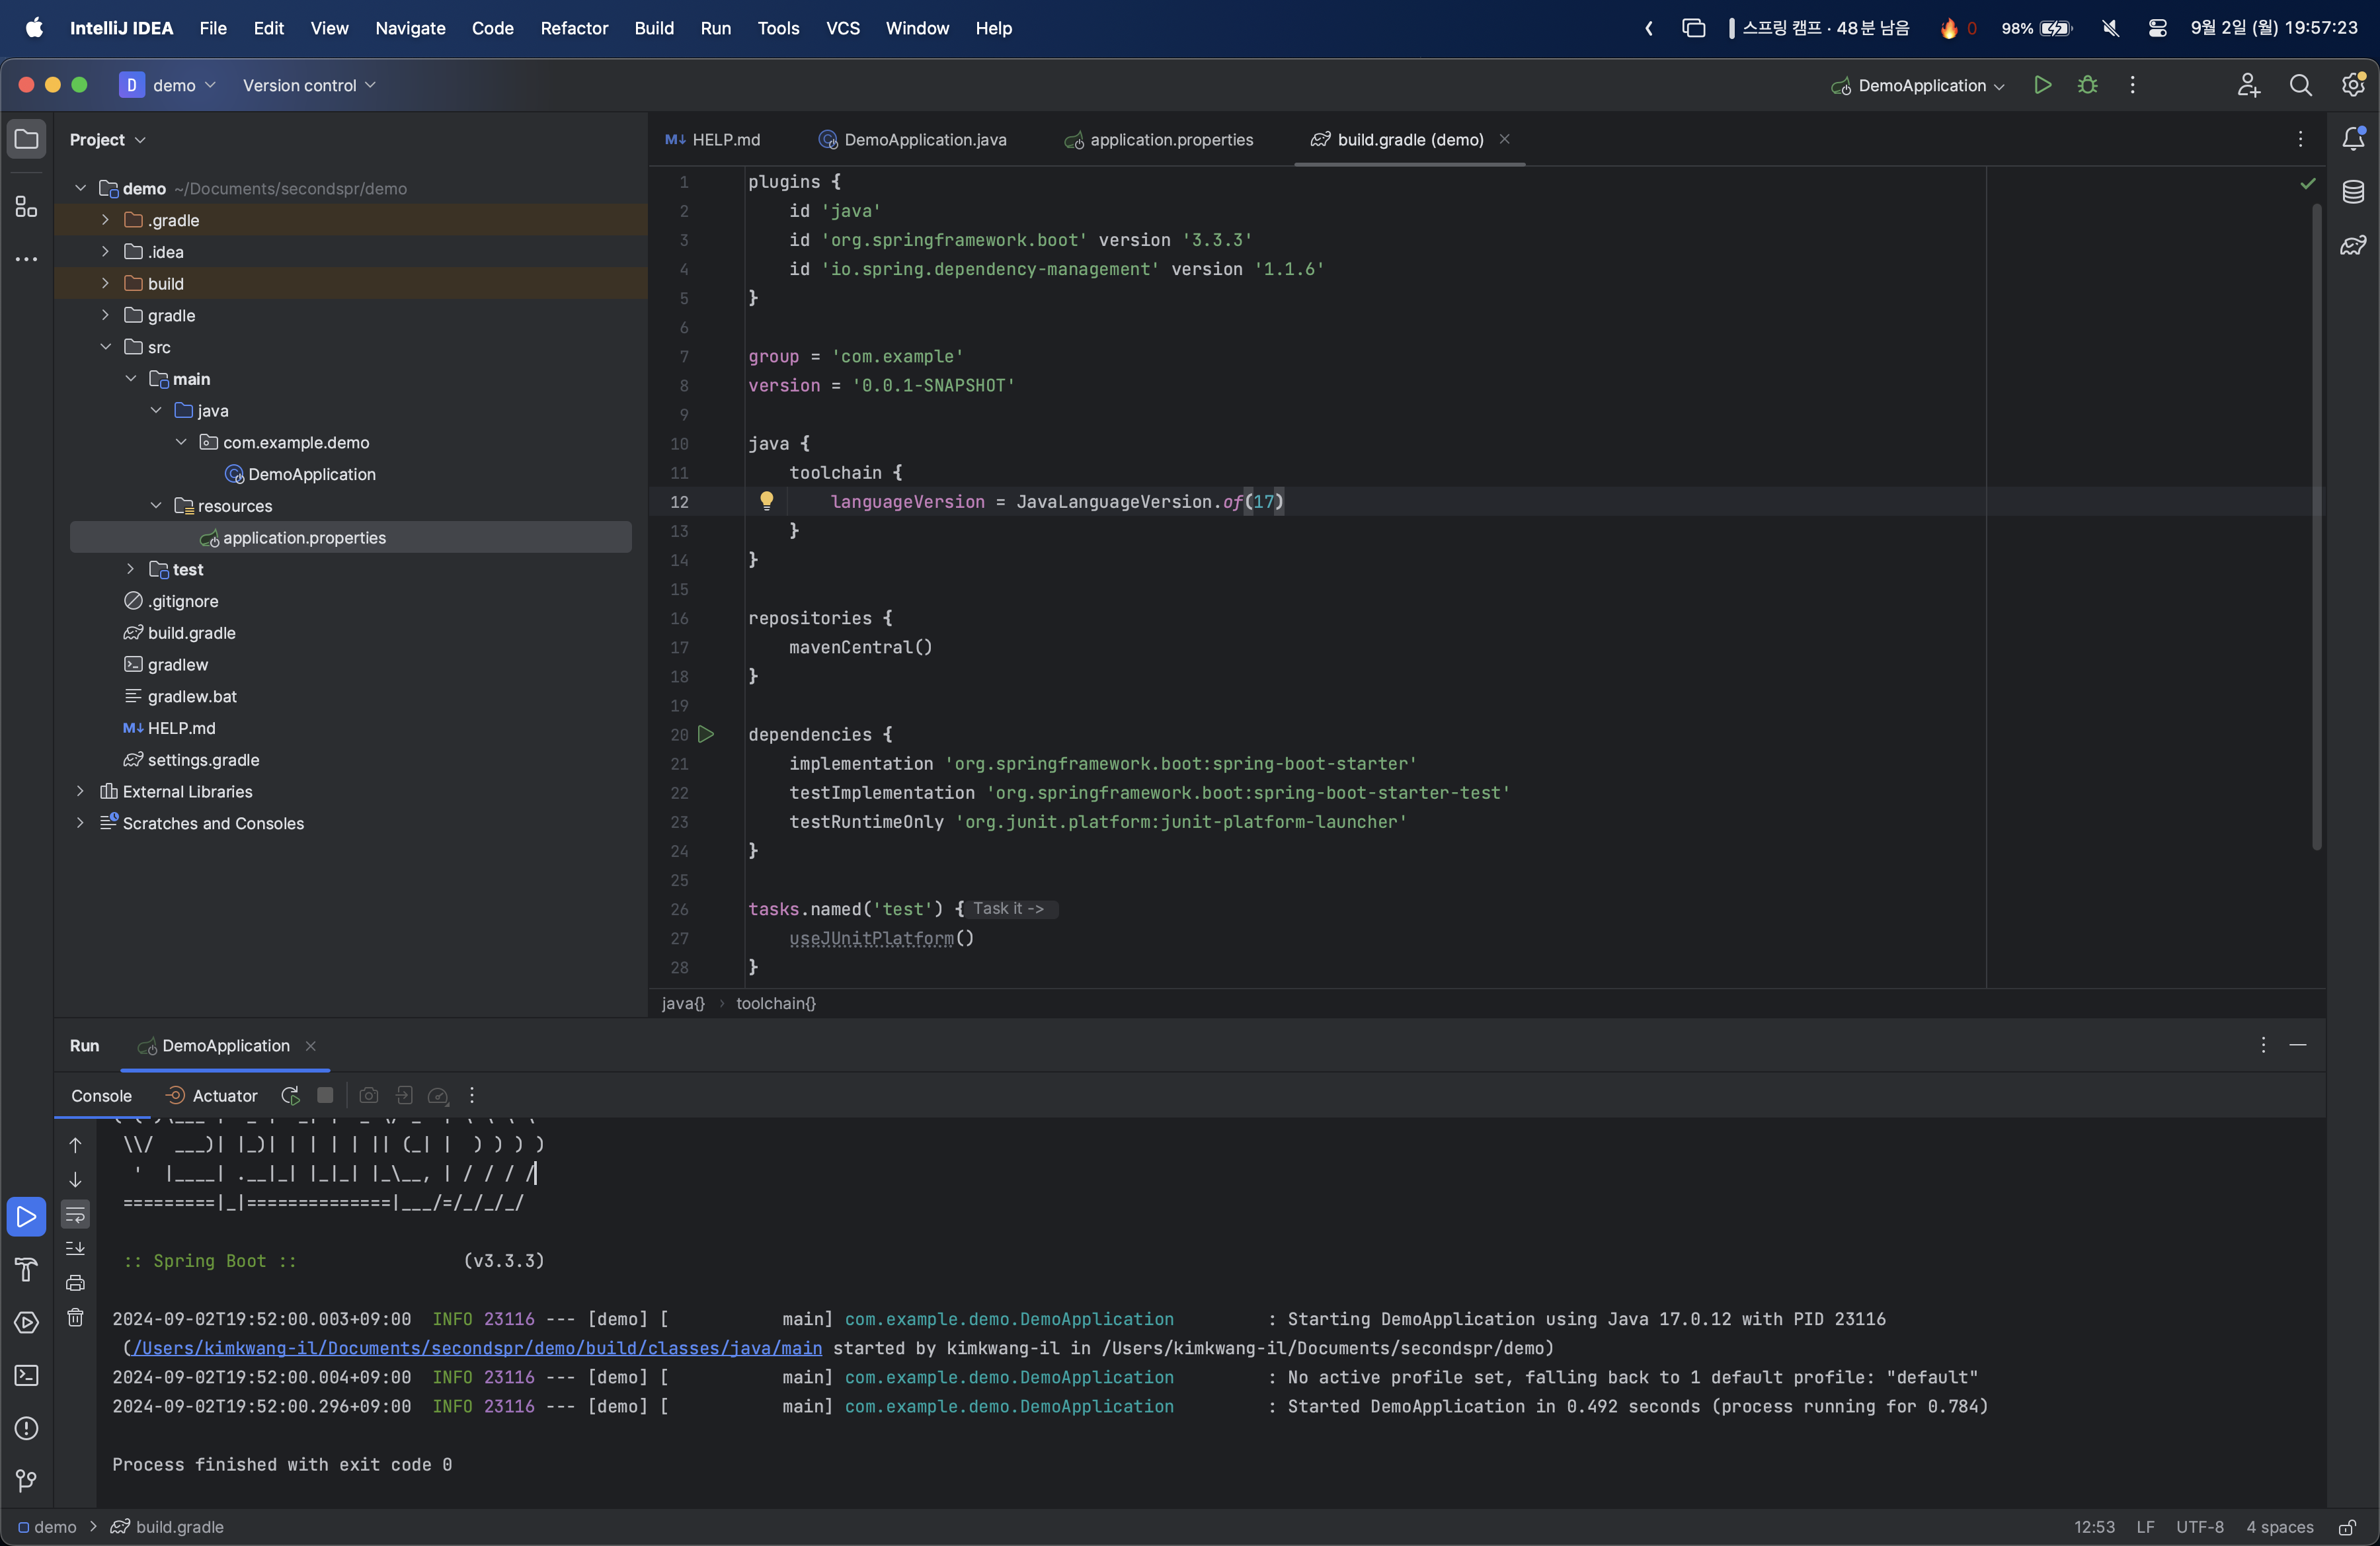Toggle scroll to end of console
This screenshot has height=1546, width=2380.
[75, 1248]
